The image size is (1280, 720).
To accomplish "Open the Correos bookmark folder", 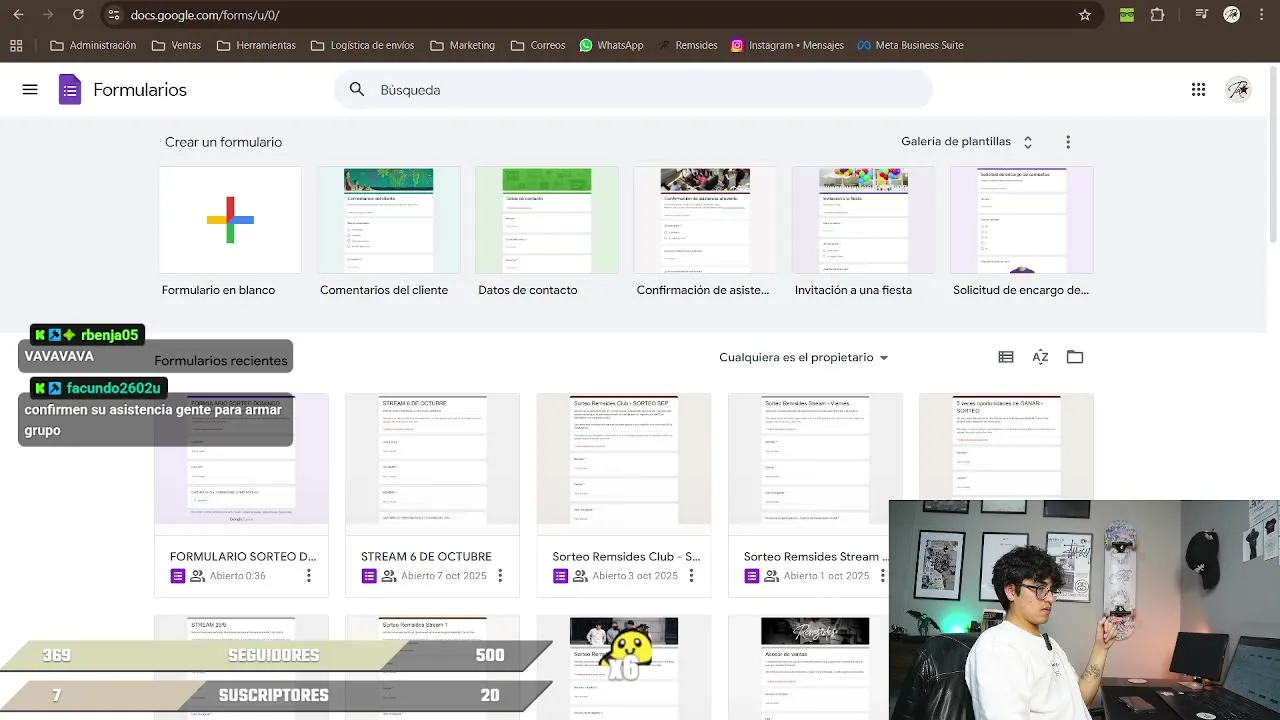I will pyautogui.click(x=538, y=45).
